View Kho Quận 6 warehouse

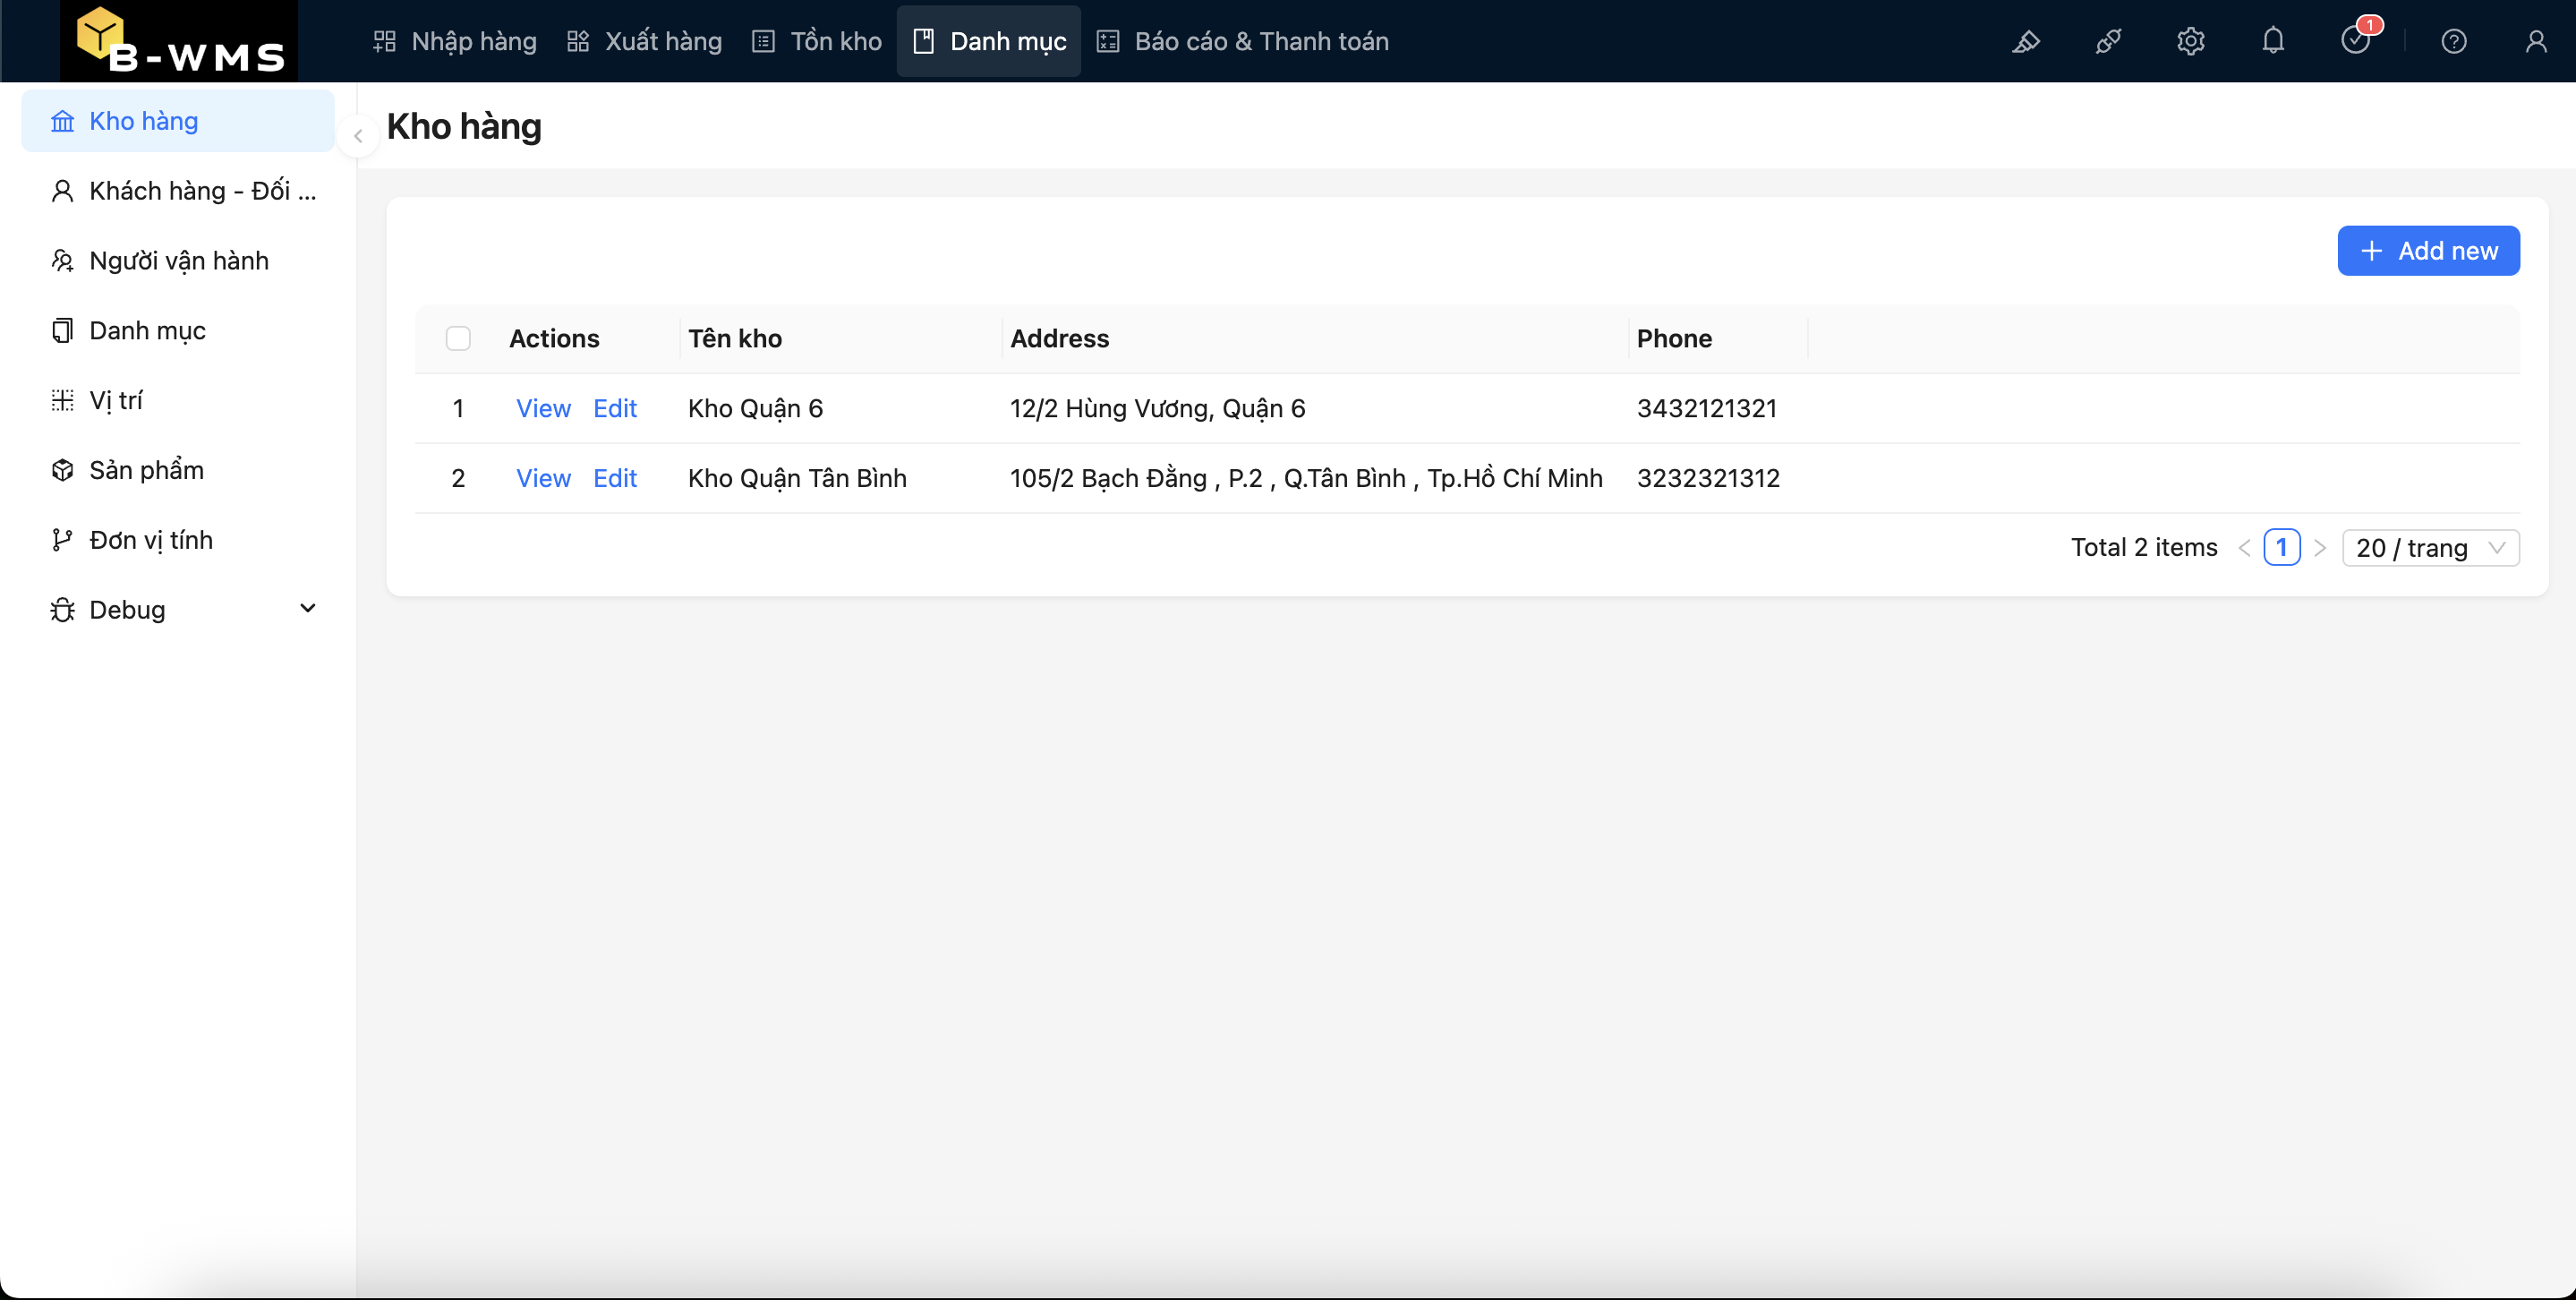(x=543, y=408)
